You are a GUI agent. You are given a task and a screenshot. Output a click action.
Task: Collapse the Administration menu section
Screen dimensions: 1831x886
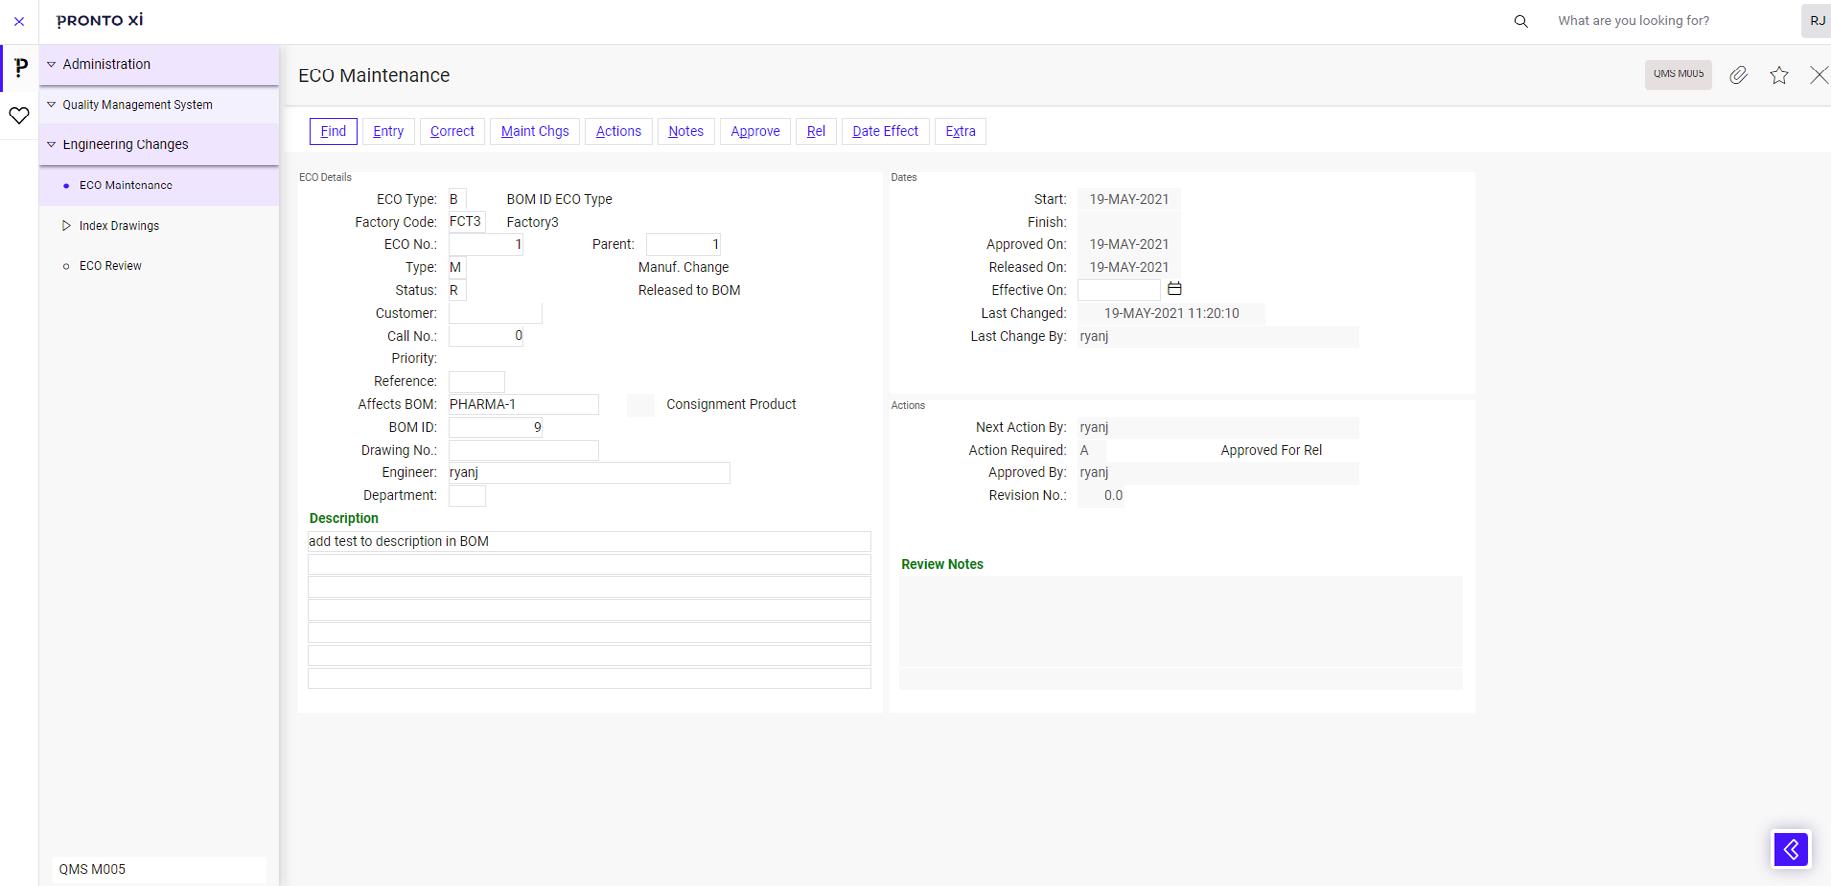(51, 64)
